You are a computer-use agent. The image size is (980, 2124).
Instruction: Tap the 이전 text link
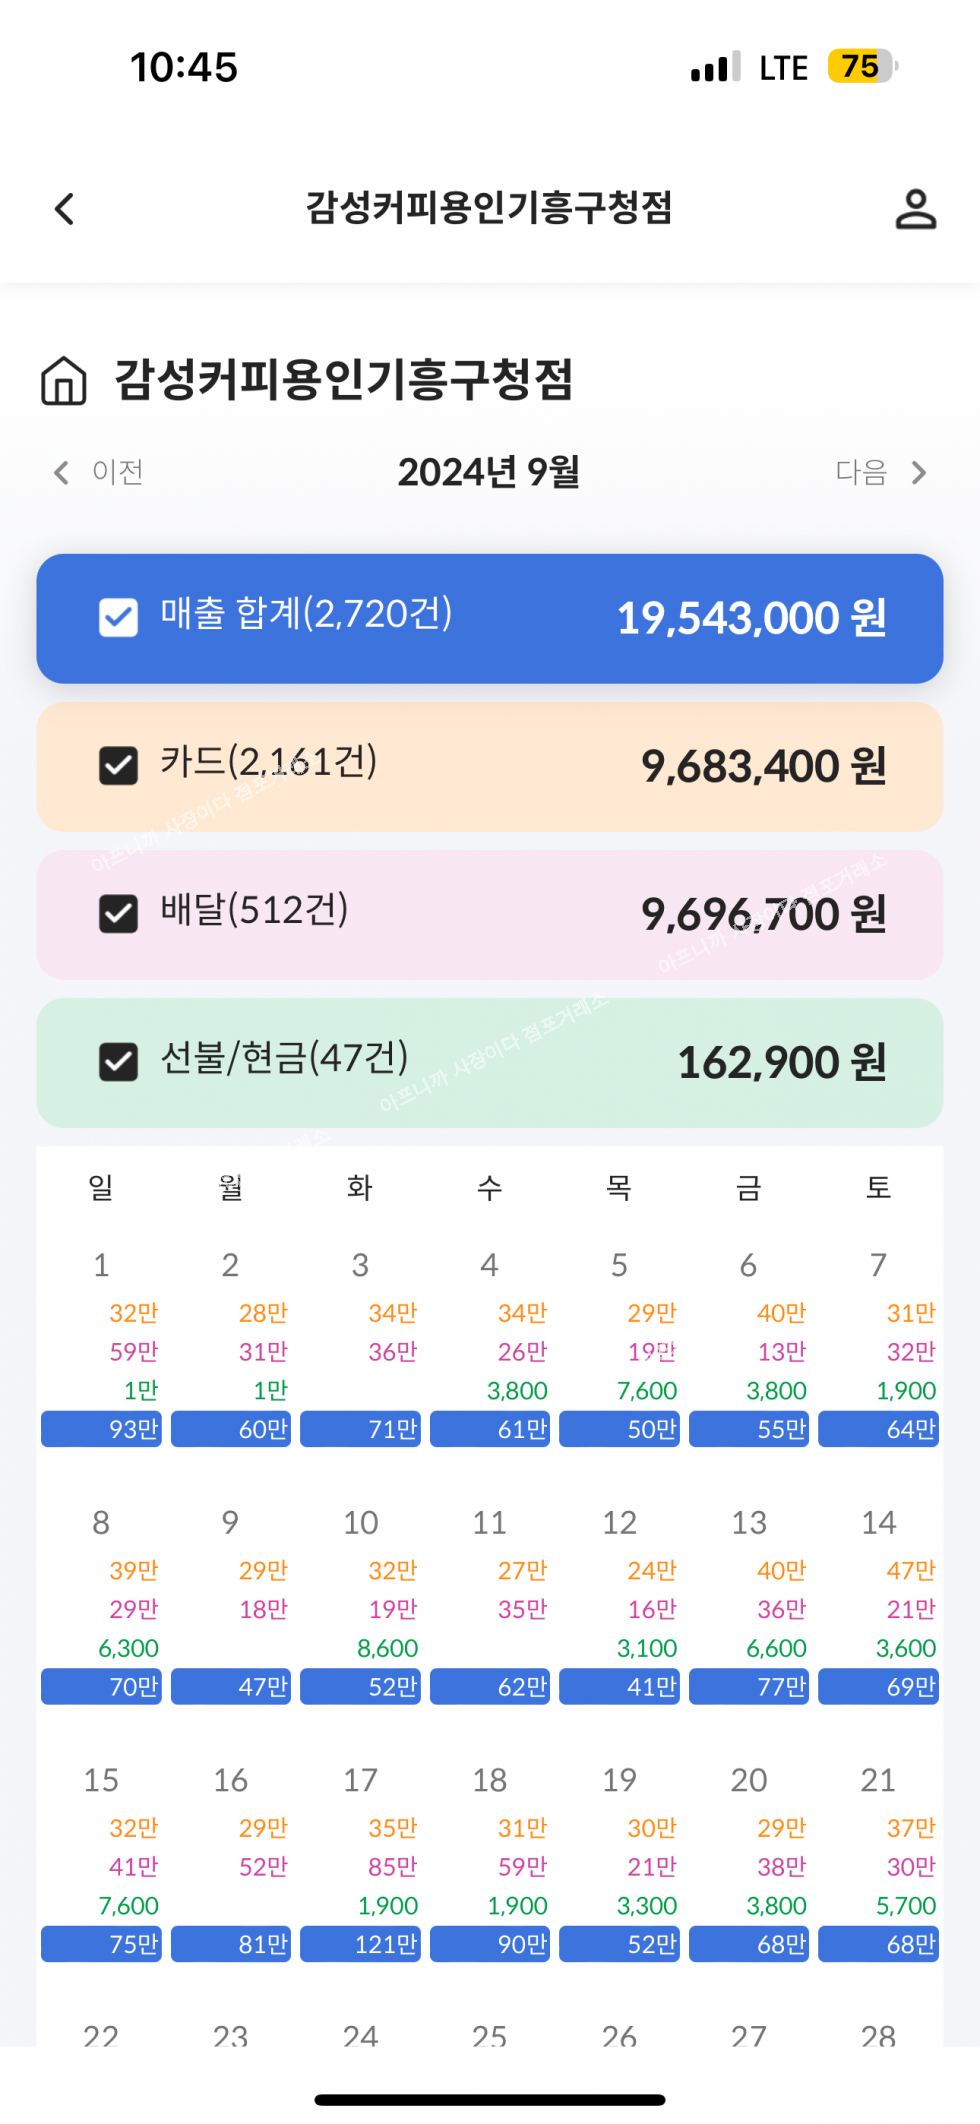pyautogui.click(x=118, y=472)
